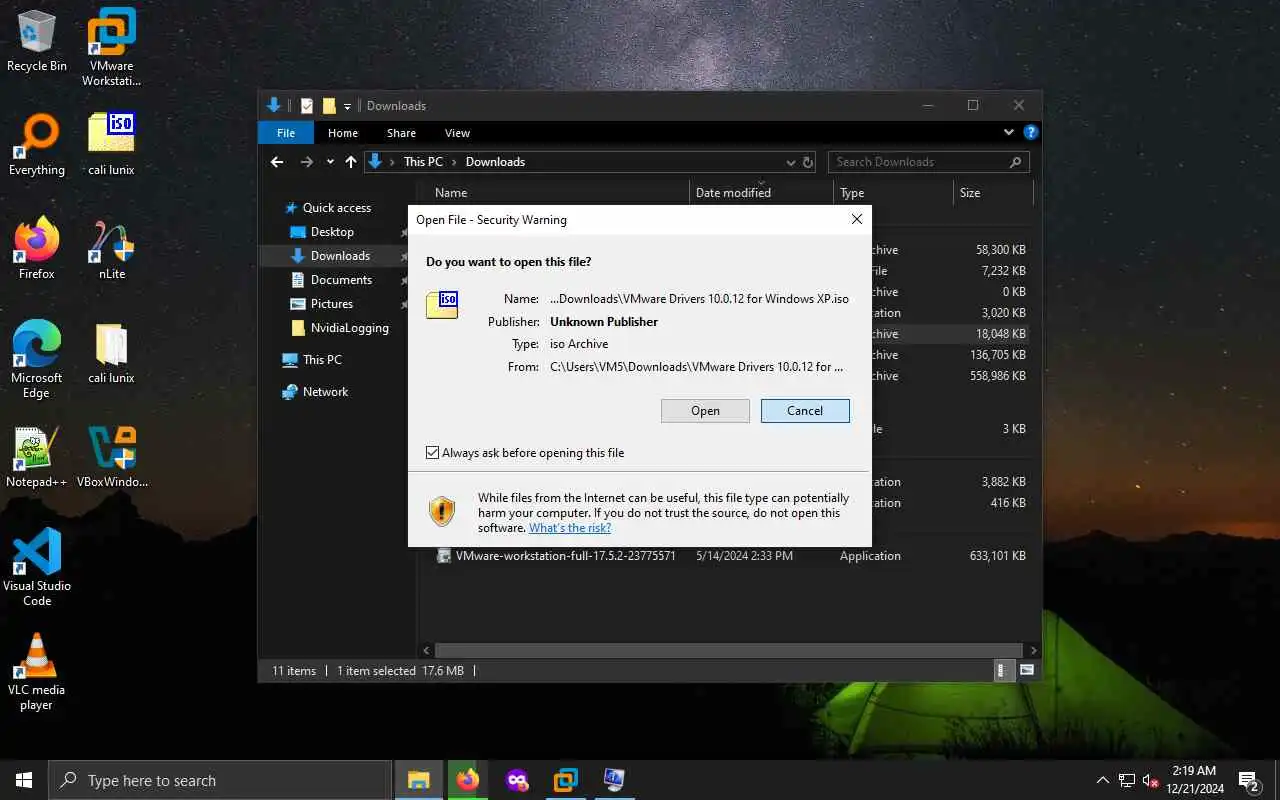
Task: Launch the Firefox desktop shortcut
Action: pos(37,248)
